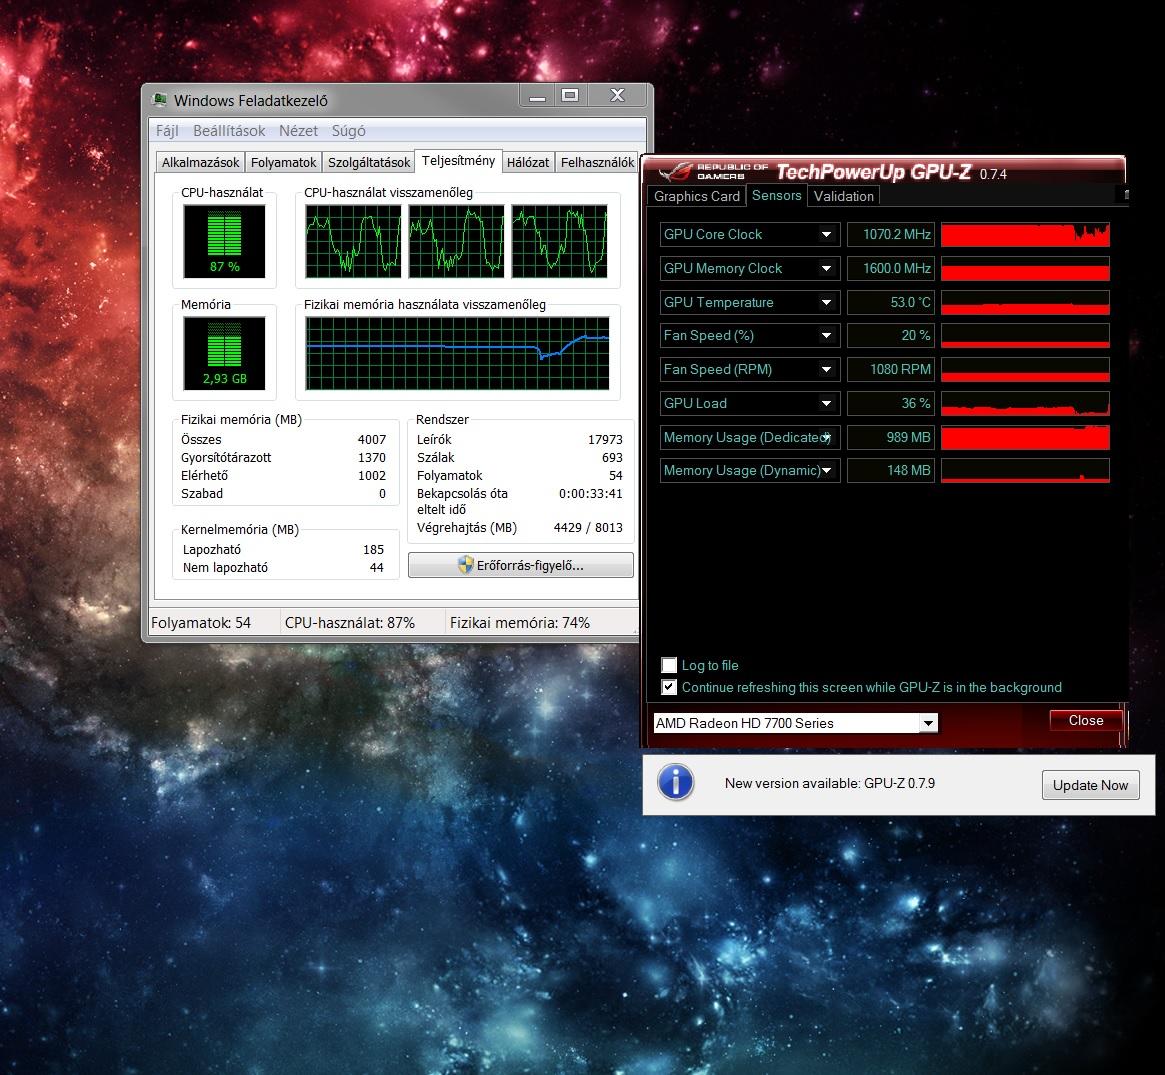This screenshot has height=1075, width=1165.
Task: Click shield icon on Erőforrás-figyelő button
Action: tap(466, 565)
